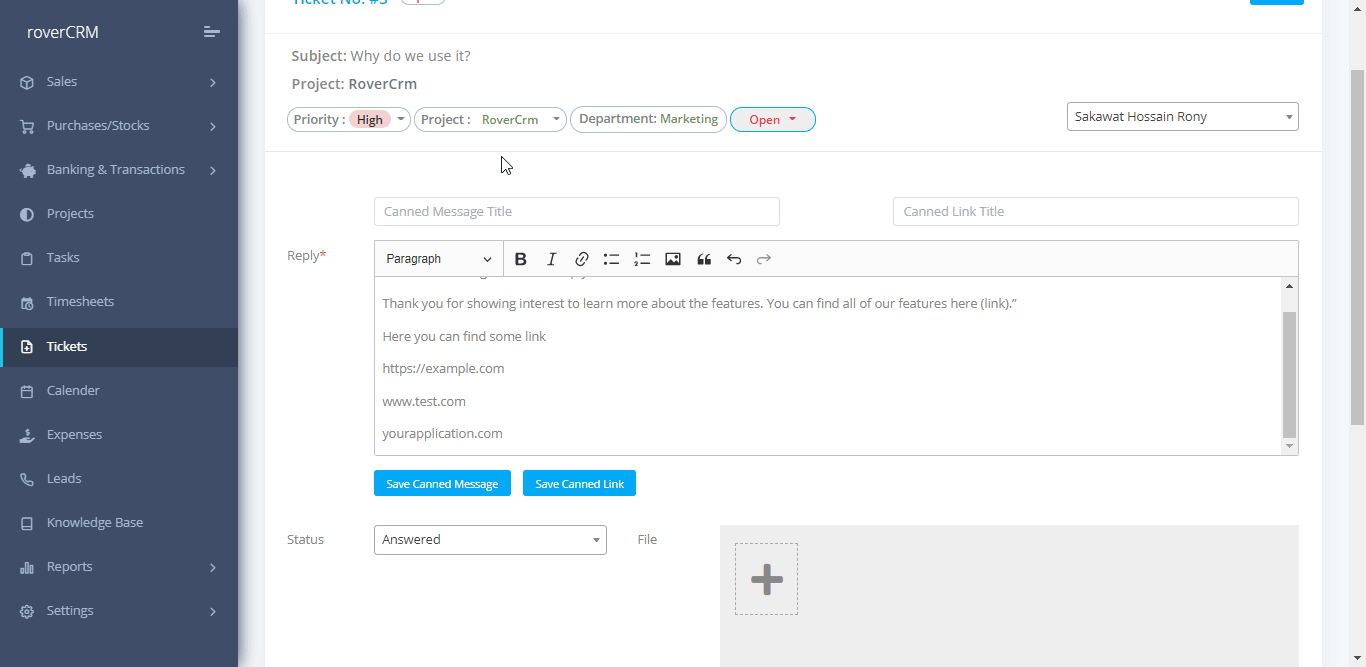
Task: Insert a link using the editor toolbar
Action: point(581,259)
